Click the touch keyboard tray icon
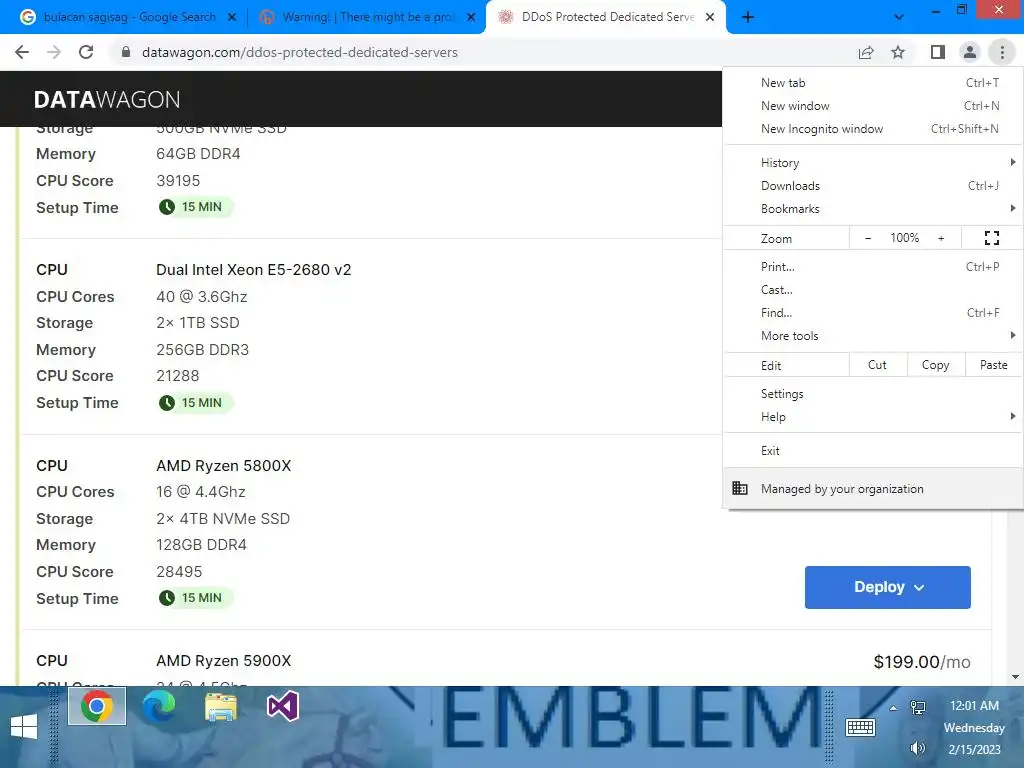Image resolution: width=1024 pixels, height=768 pixels. 860,727
